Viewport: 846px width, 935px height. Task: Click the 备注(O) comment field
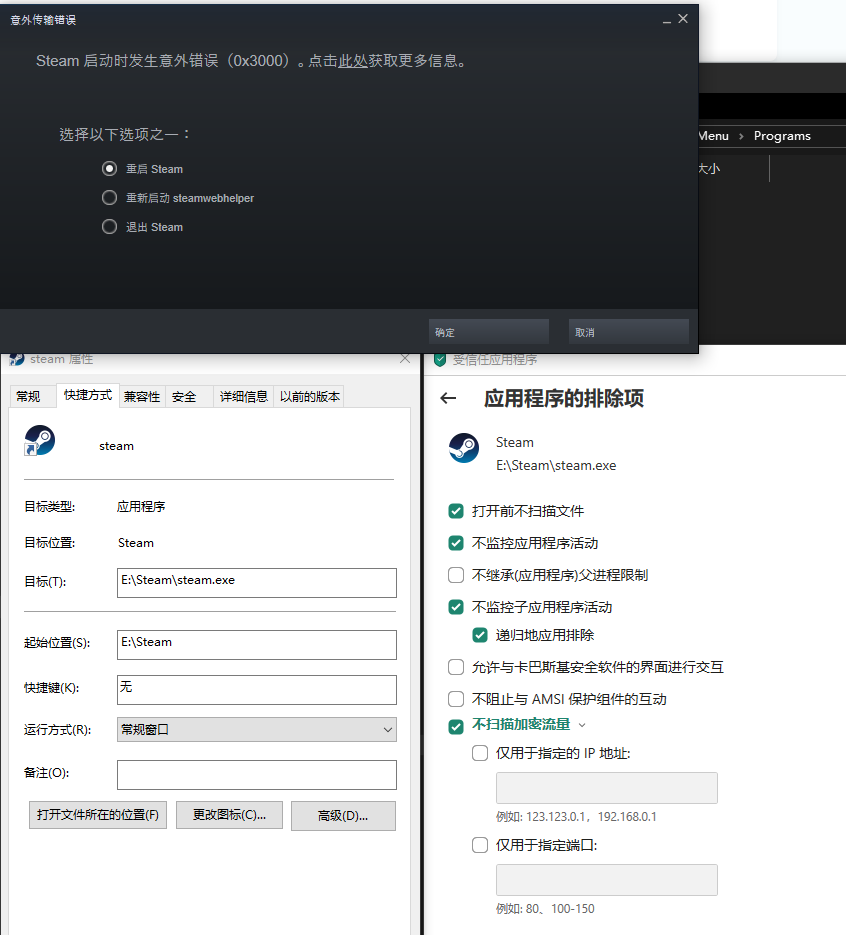click(256, 775)
